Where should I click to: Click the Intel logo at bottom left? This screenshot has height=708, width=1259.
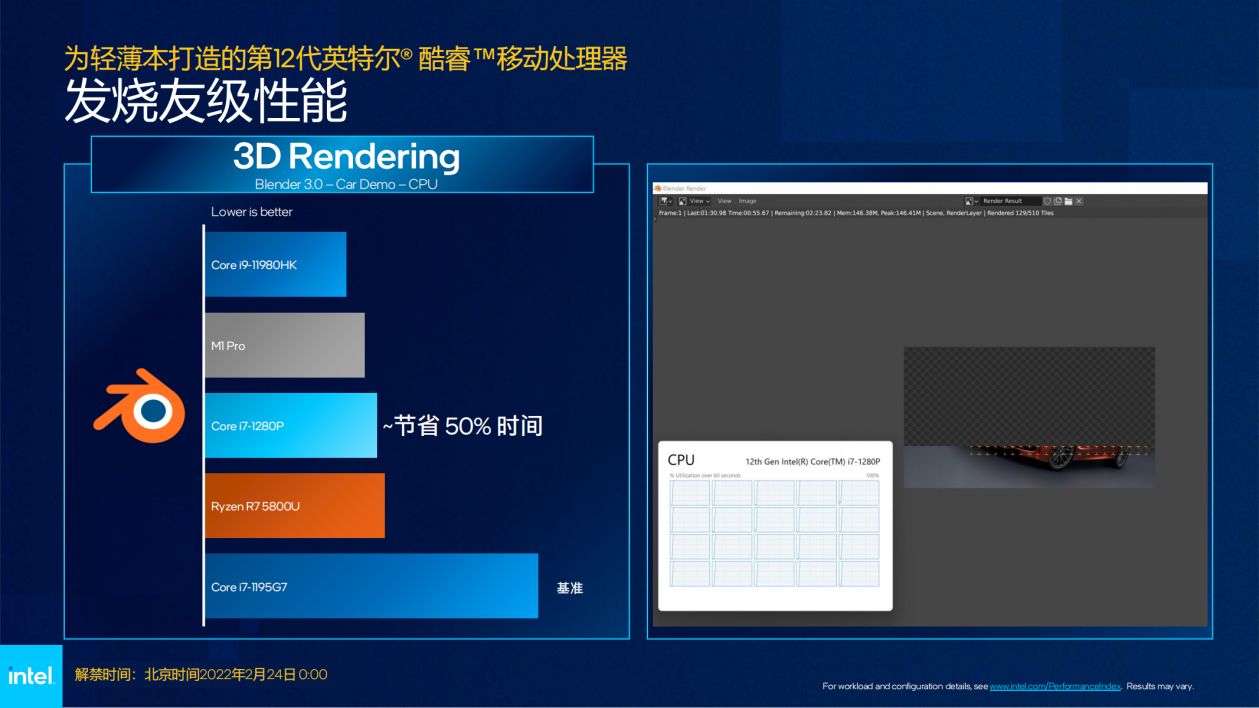[x=31, y=676]
